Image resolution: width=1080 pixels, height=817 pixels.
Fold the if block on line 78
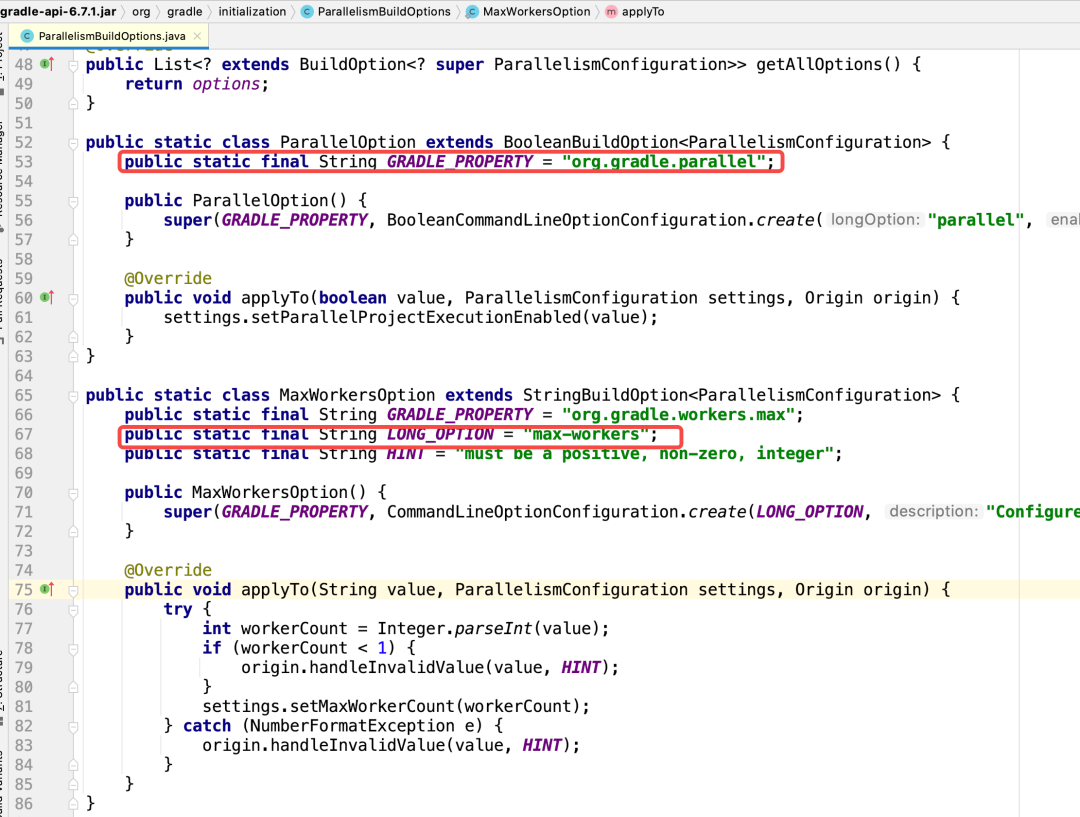coord(72,648)
